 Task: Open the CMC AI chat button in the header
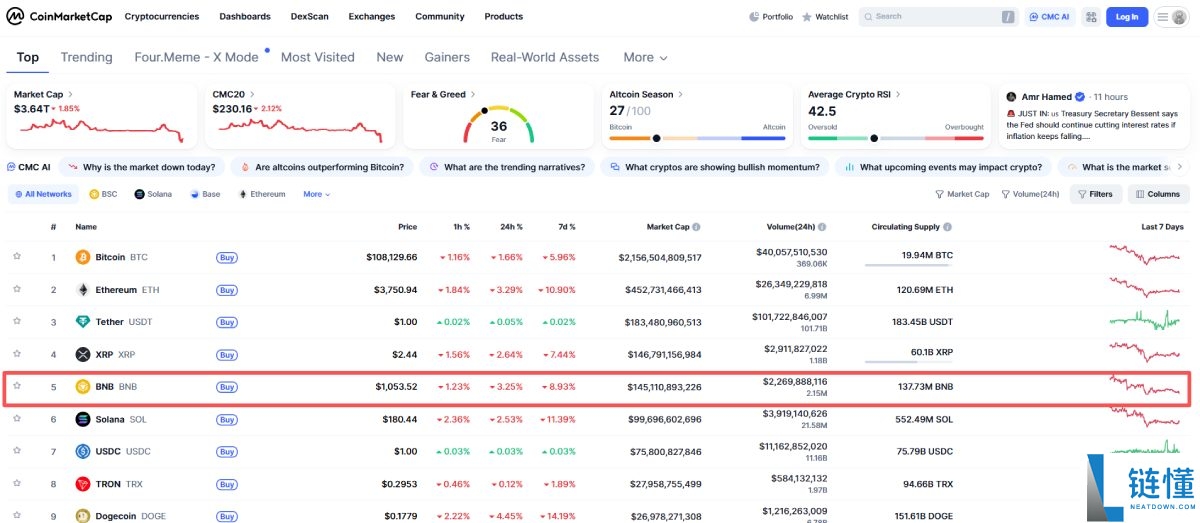pos(1050,17)
